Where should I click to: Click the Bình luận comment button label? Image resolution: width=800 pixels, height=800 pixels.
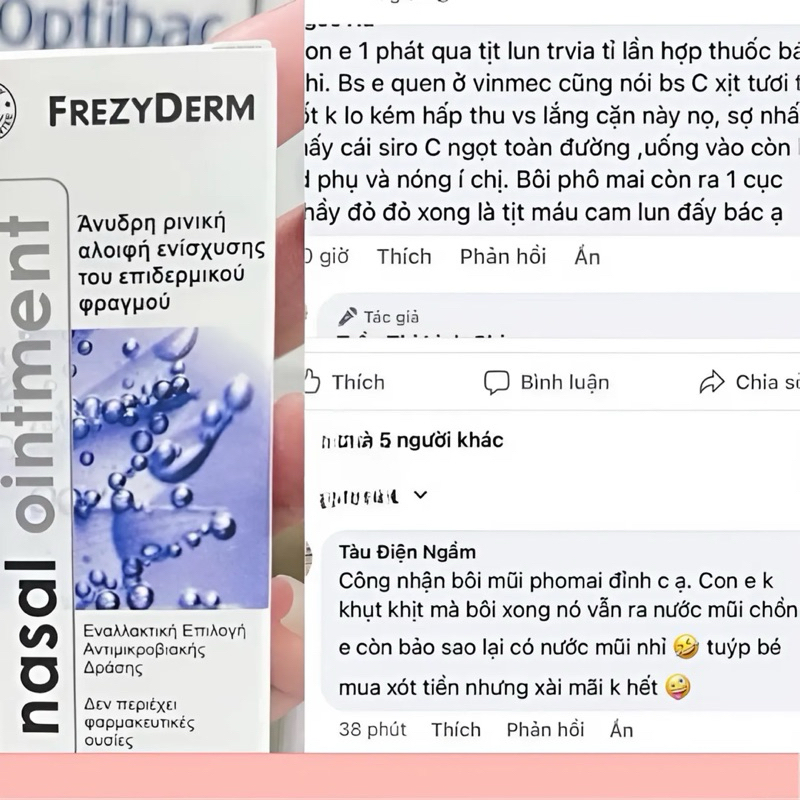pos(565,382)
